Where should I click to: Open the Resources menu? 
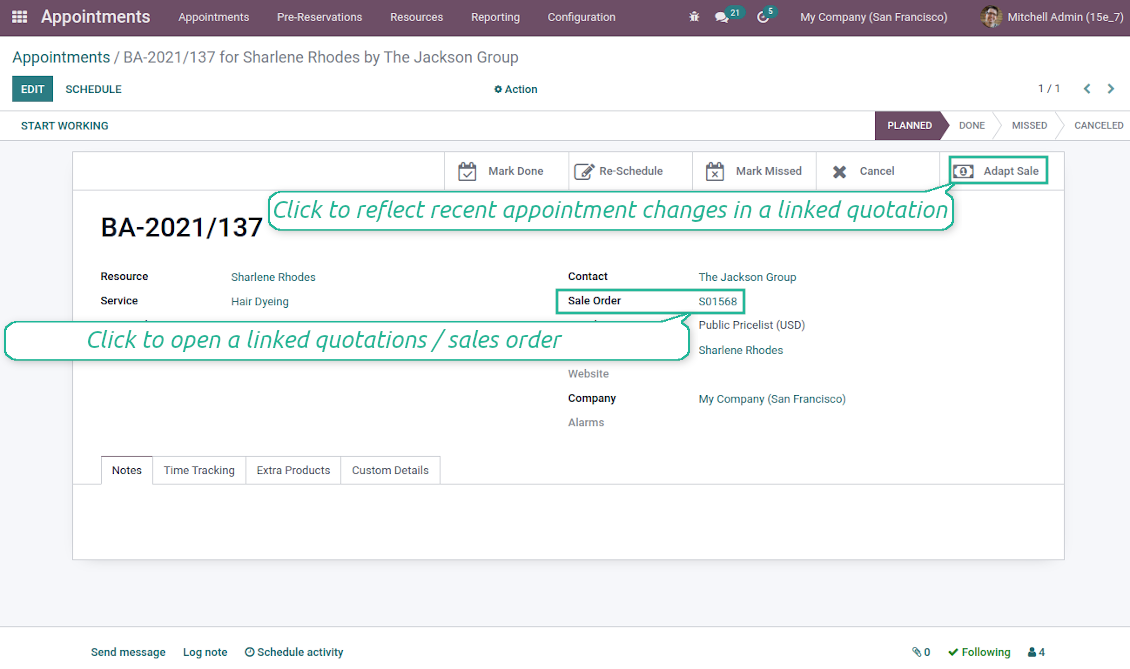tap(417, 17)
